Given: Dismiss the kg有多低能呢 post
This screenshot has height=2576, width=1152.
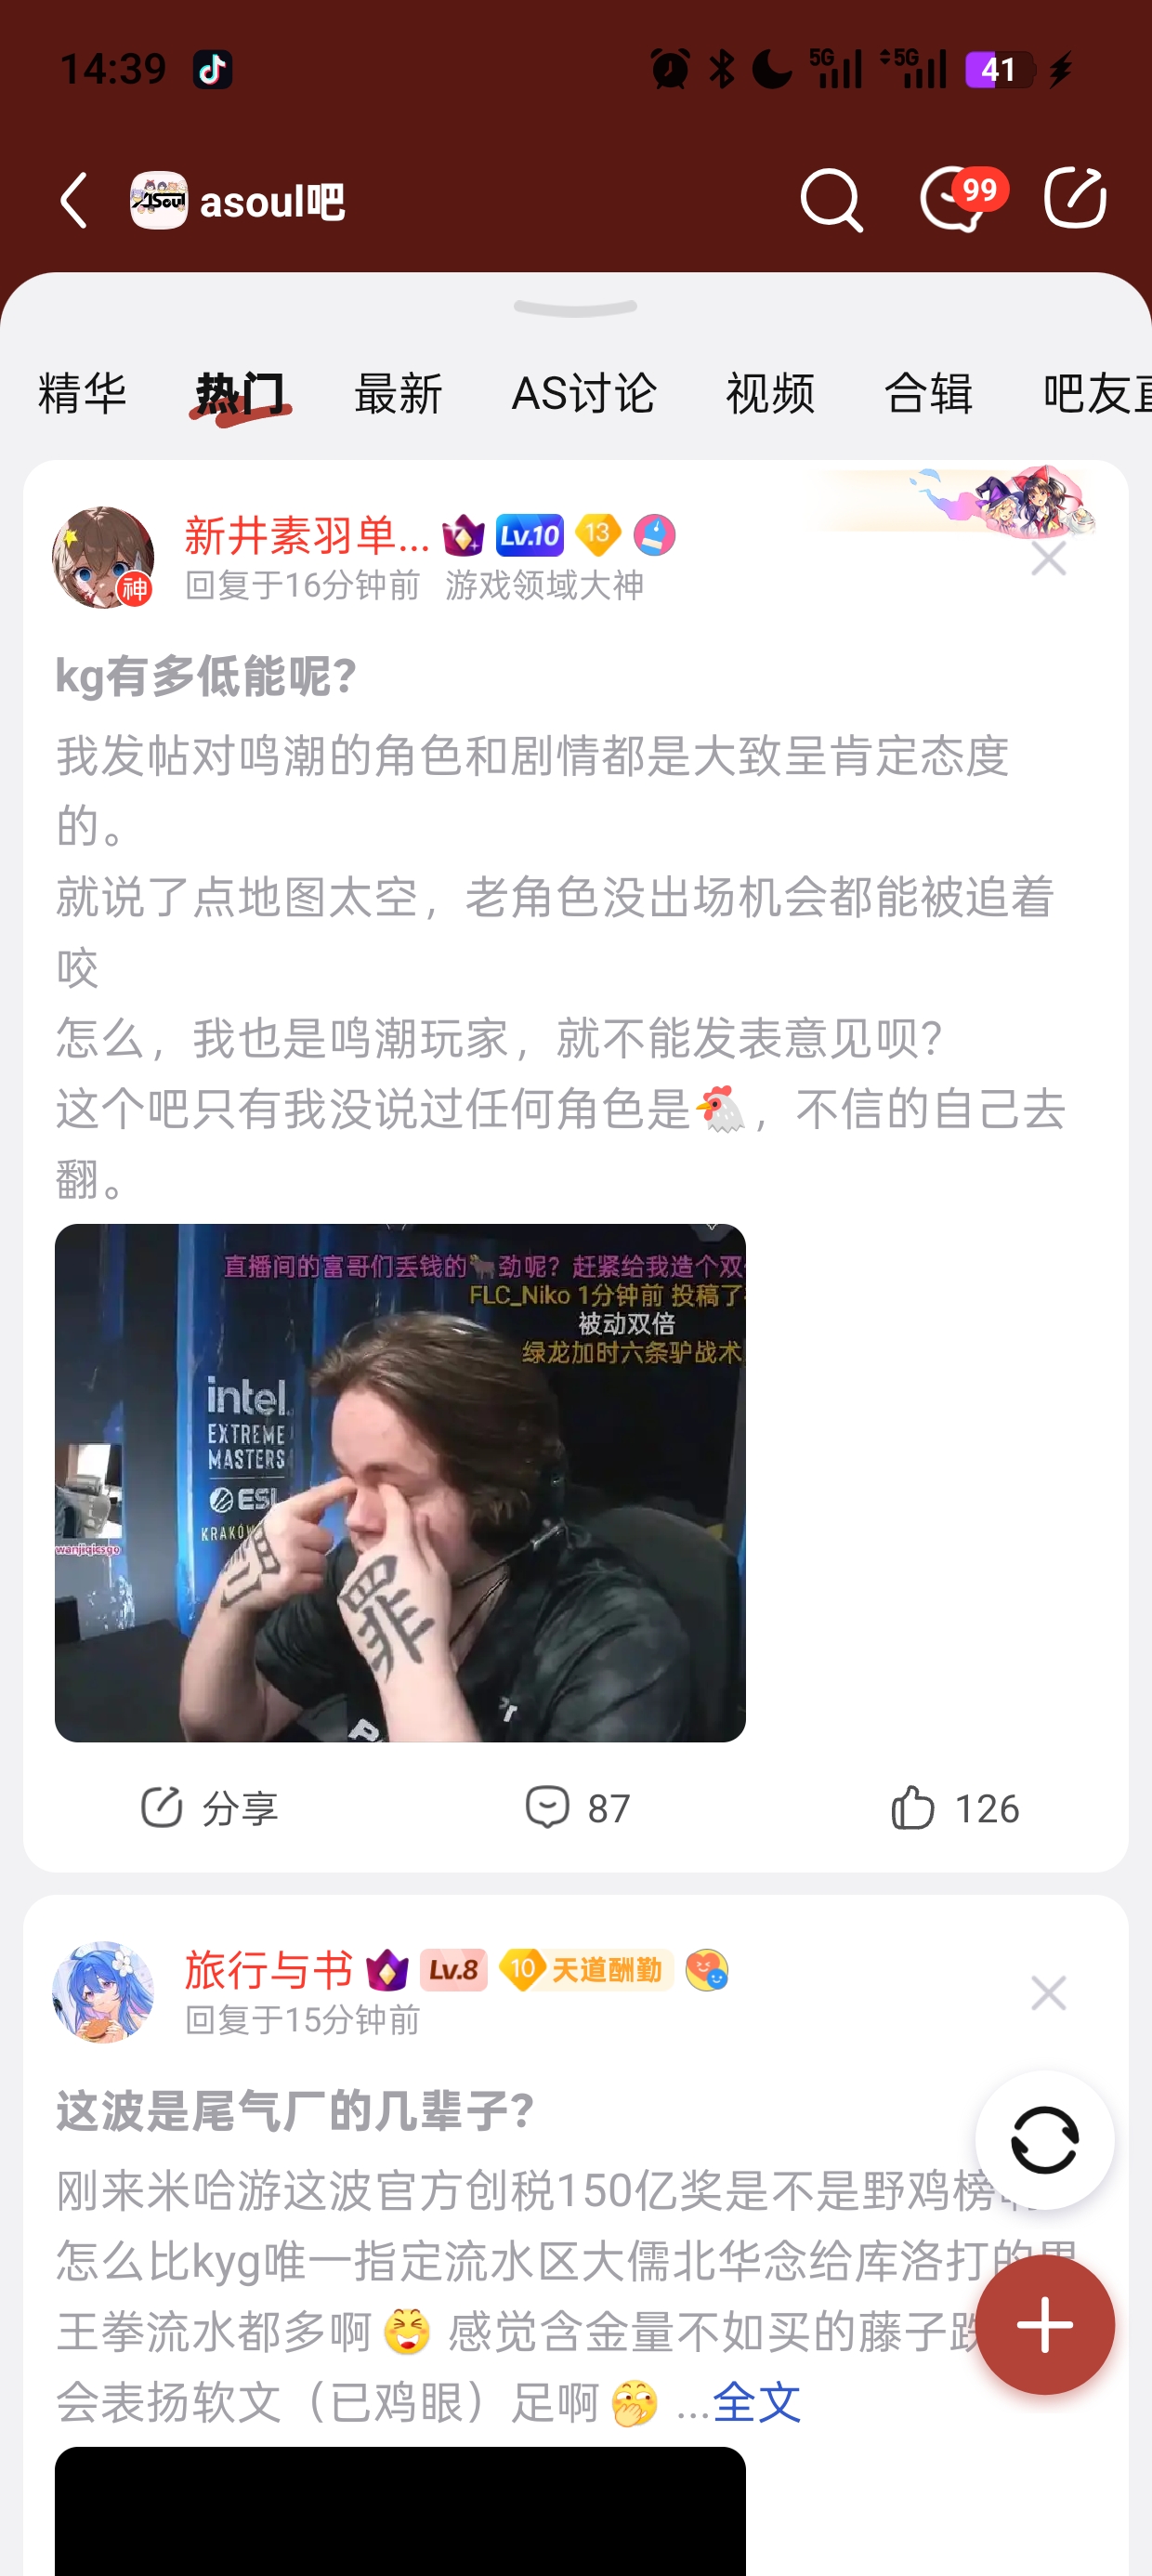Looking at the screenshot, I should (x=1048, y=559).
